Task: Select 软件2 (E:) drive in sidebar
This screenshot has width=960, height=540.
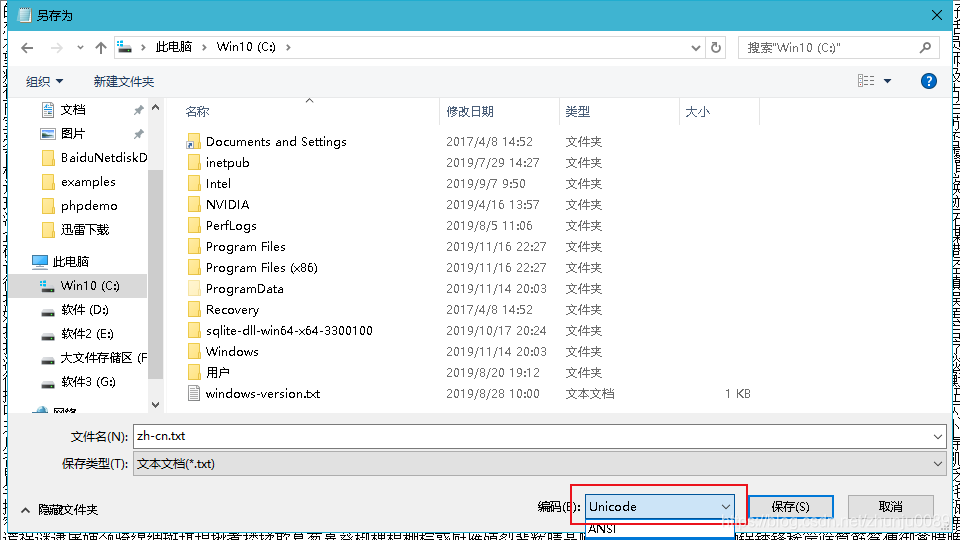Action: pos(88,334)
